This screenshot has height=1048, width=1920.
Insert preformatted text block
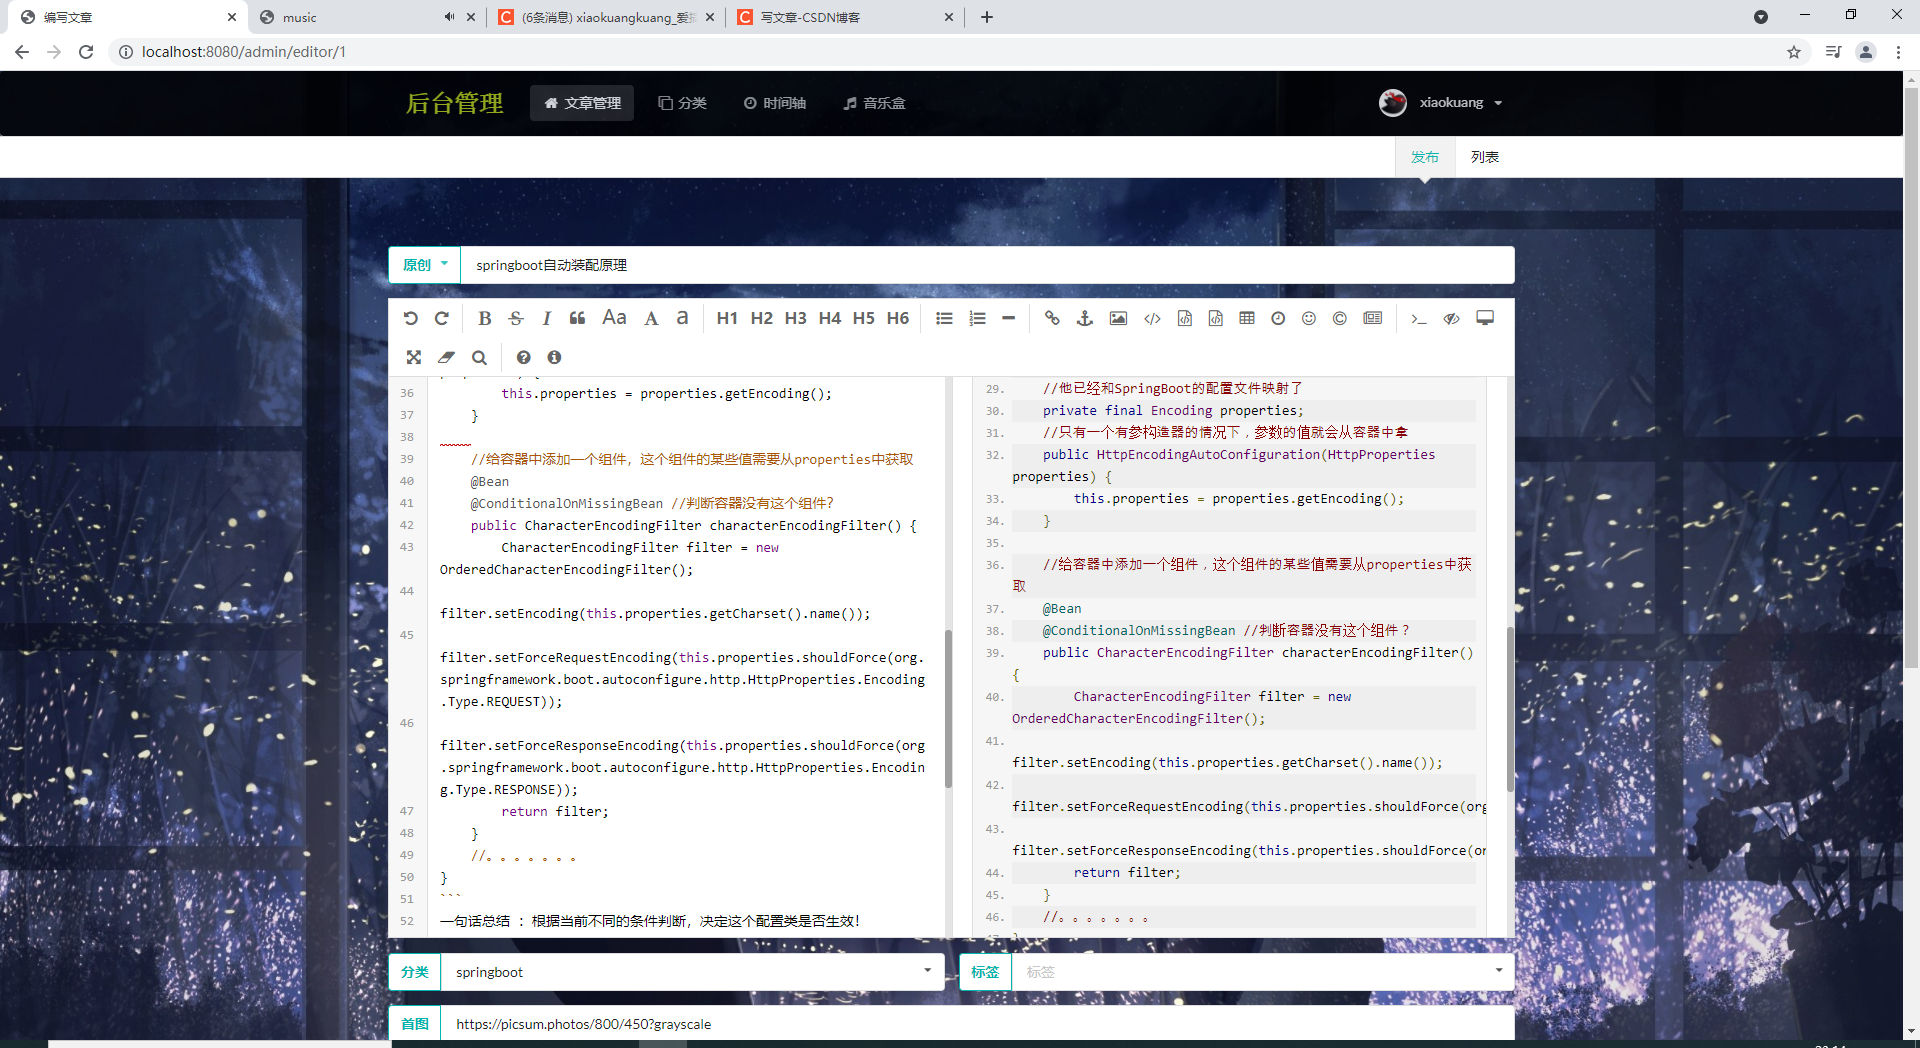click(1184, 318)
